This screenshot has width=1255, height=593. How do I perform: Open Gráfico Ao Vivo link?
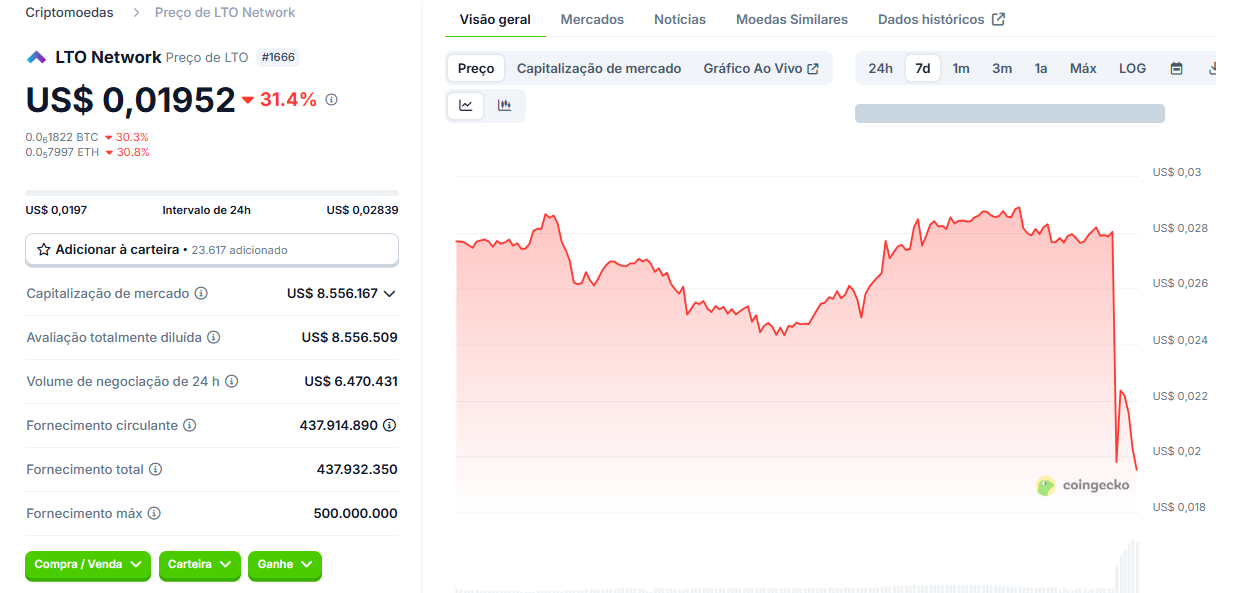pyautogui.click(x=761, y=68)
